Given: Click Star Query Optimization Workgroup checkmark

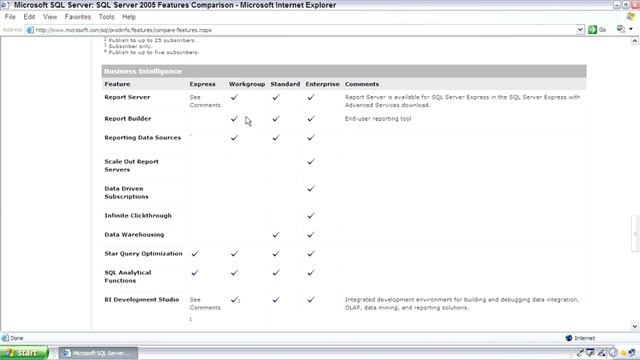Looking at the screenshot, I should [234, 253].
